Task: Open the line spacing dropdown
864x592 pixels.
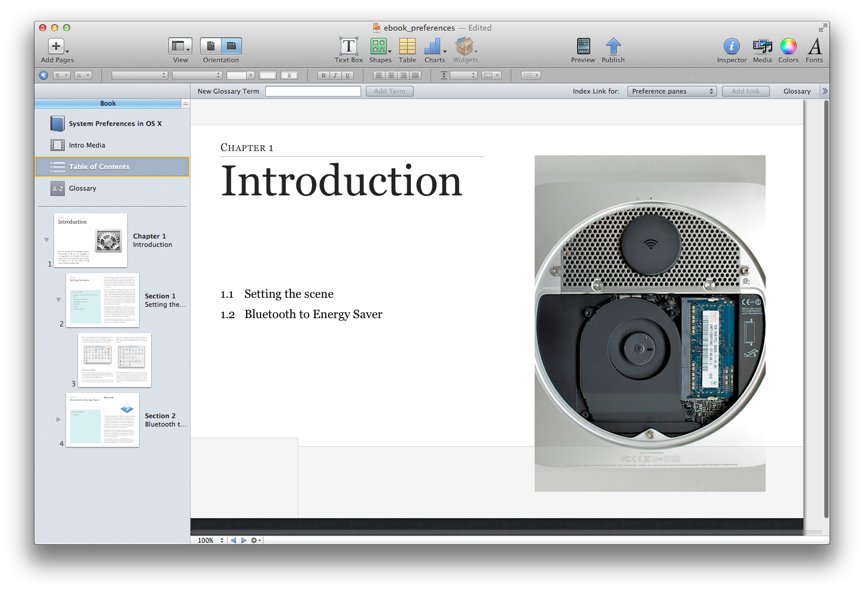Action: [463, 75]
